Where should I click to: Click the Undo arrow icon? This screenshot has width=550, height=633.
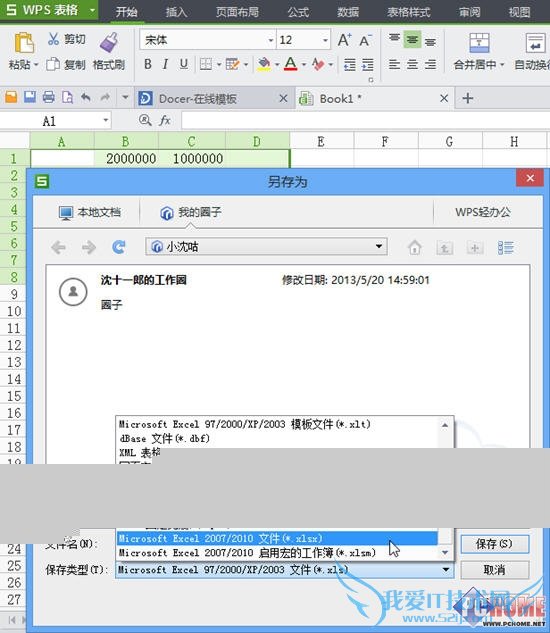click(x=86, y=97)
